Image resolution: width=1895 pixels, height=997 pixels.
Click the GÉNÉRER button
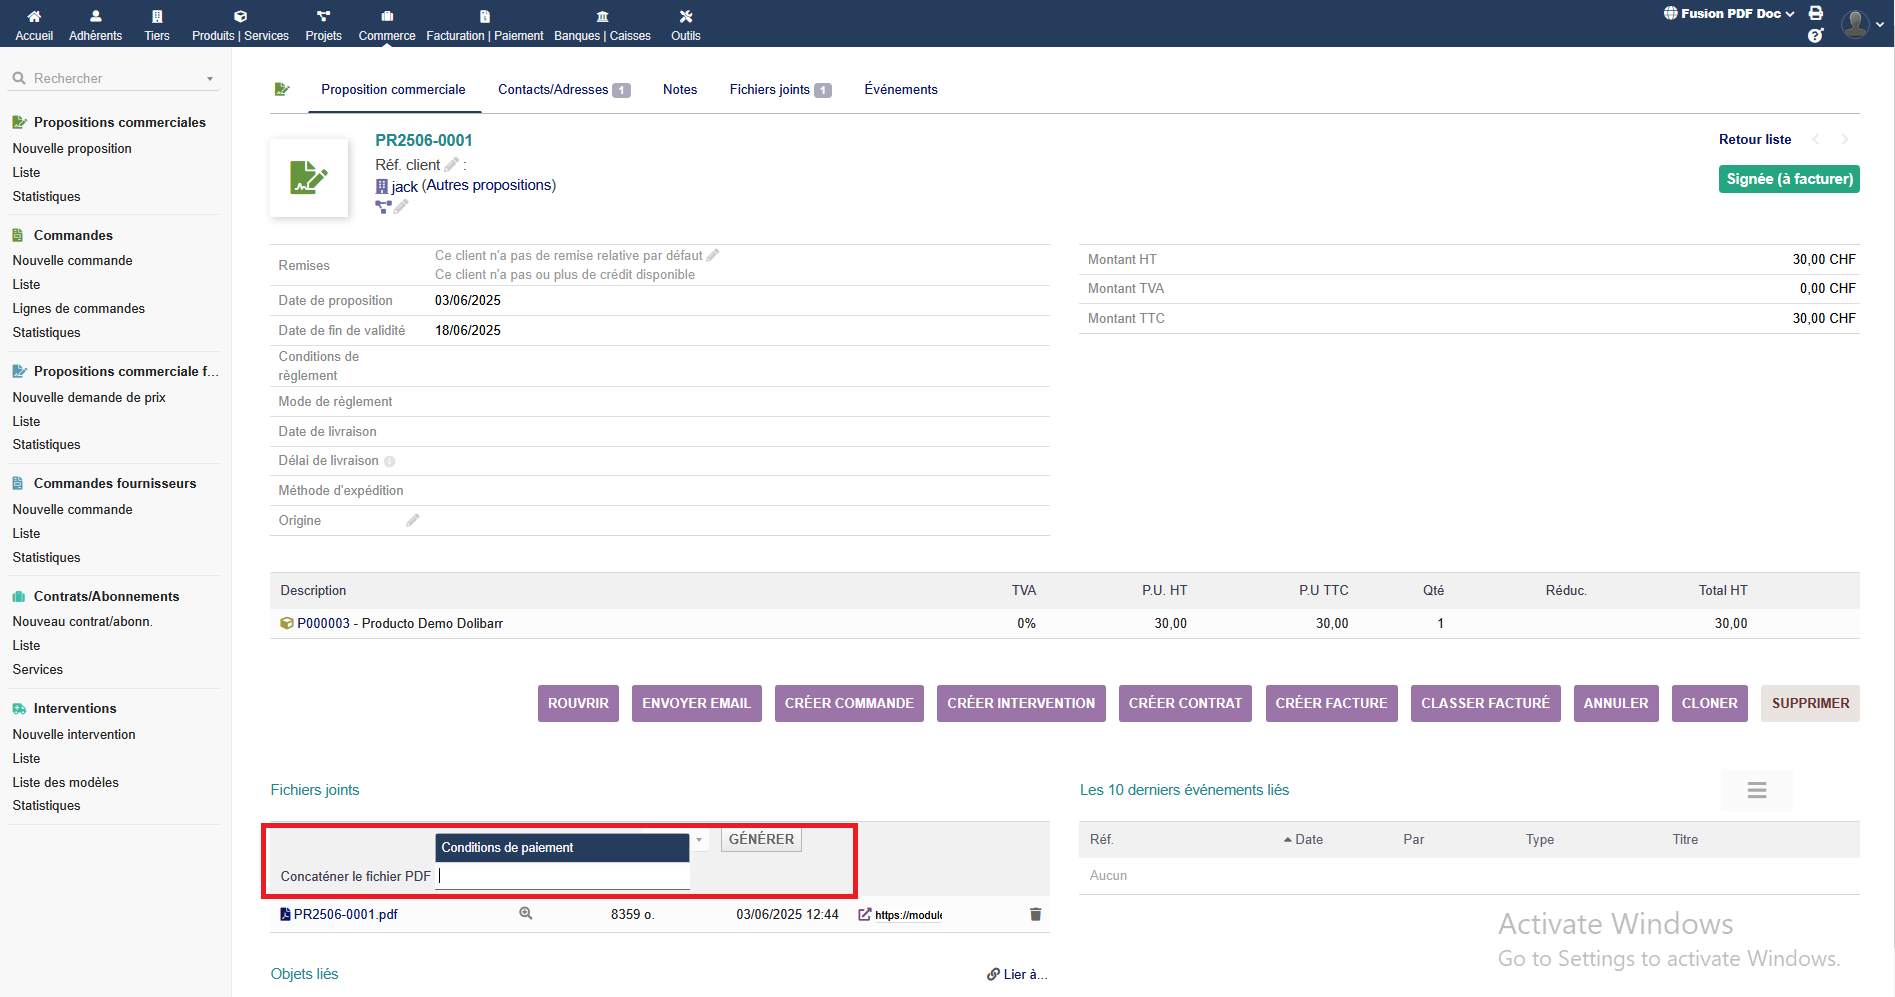(761, 840)
